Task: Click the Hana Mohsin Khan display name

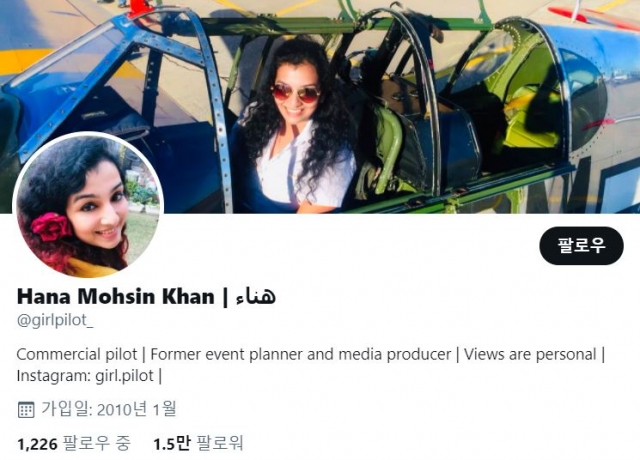Action: click(x=116, y=296)
